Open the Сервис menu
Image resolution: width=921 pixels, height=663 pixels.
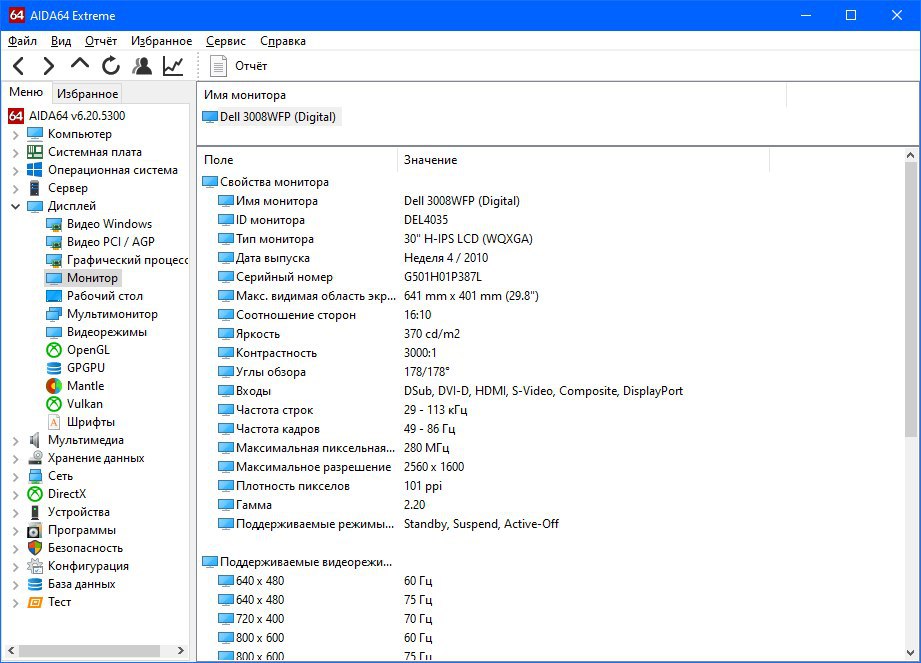click(226, 41)
